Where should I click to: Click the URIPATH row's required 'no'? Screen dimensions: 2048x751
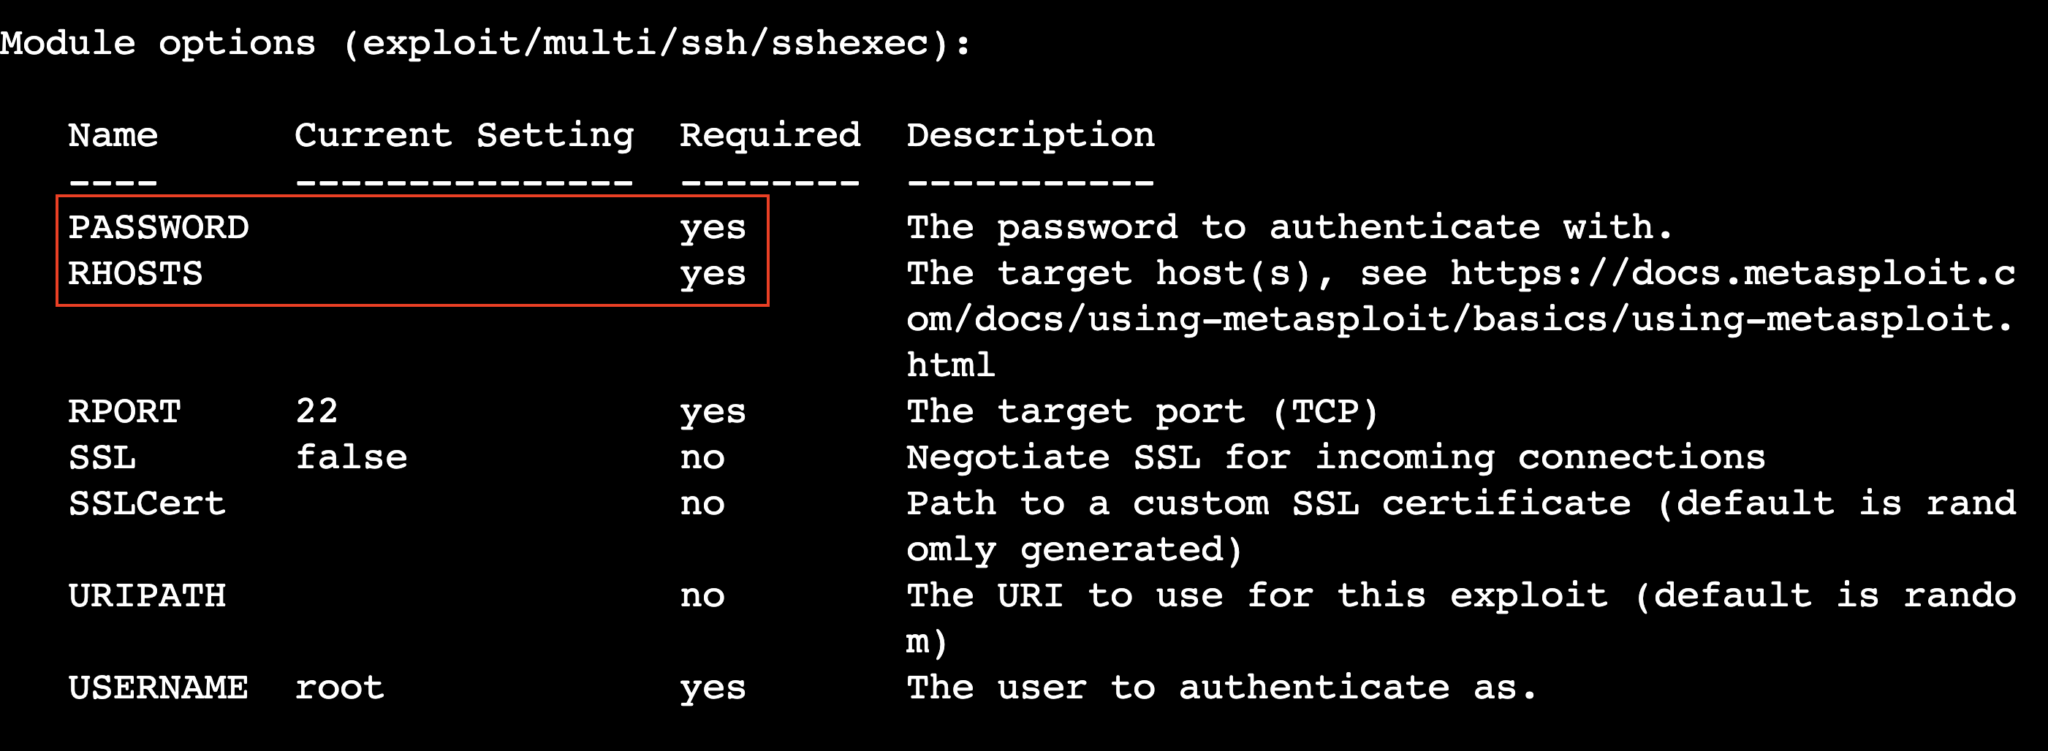pyautogui.click(x=702, y=596)
